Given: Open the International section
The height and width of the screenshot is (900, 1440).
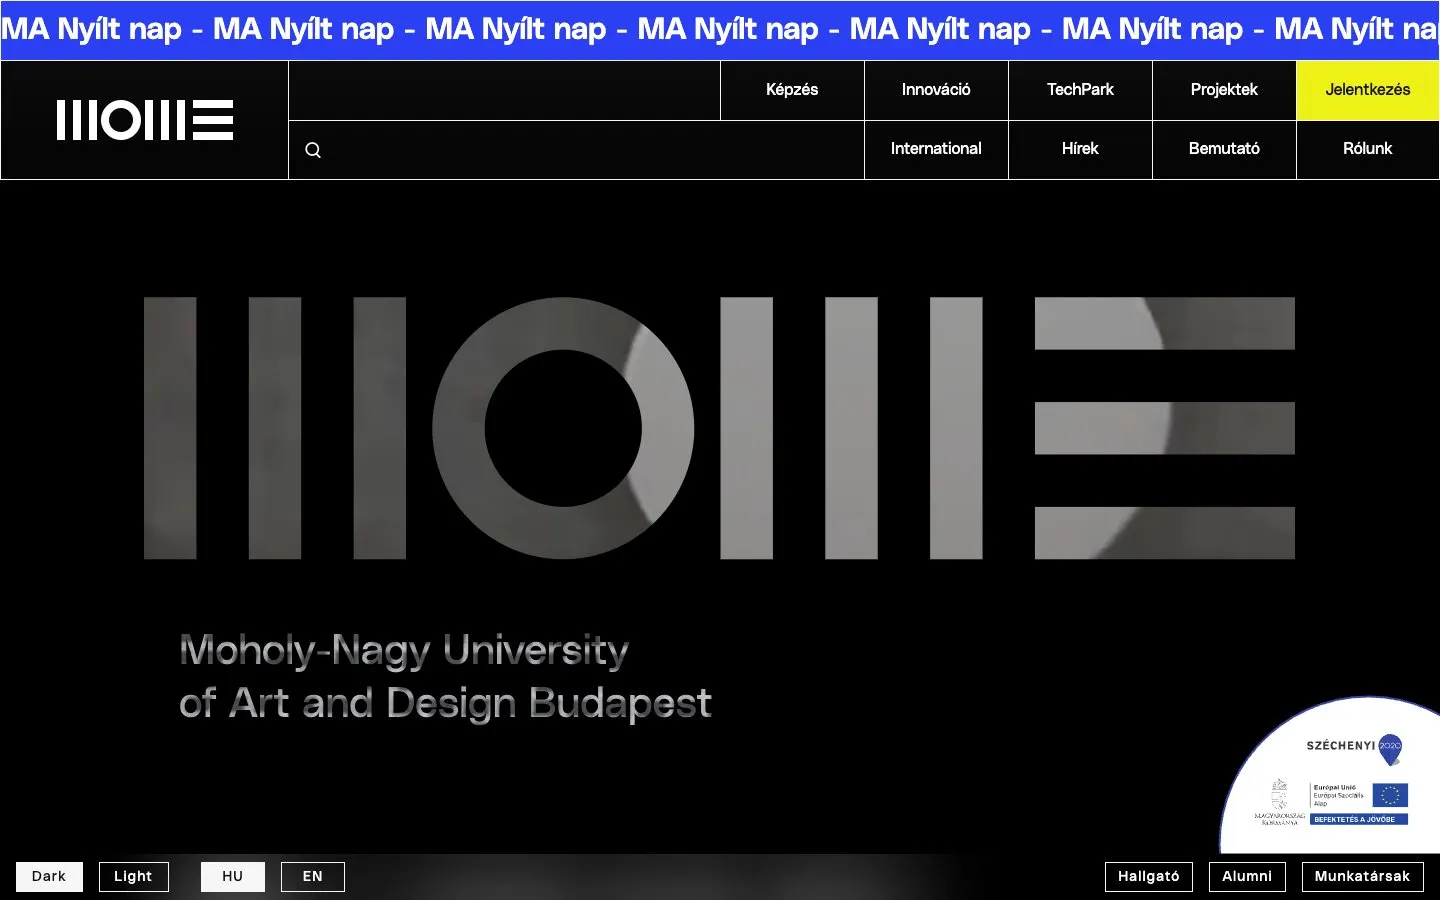Looking at the screenshot, I should pos(936,149).
